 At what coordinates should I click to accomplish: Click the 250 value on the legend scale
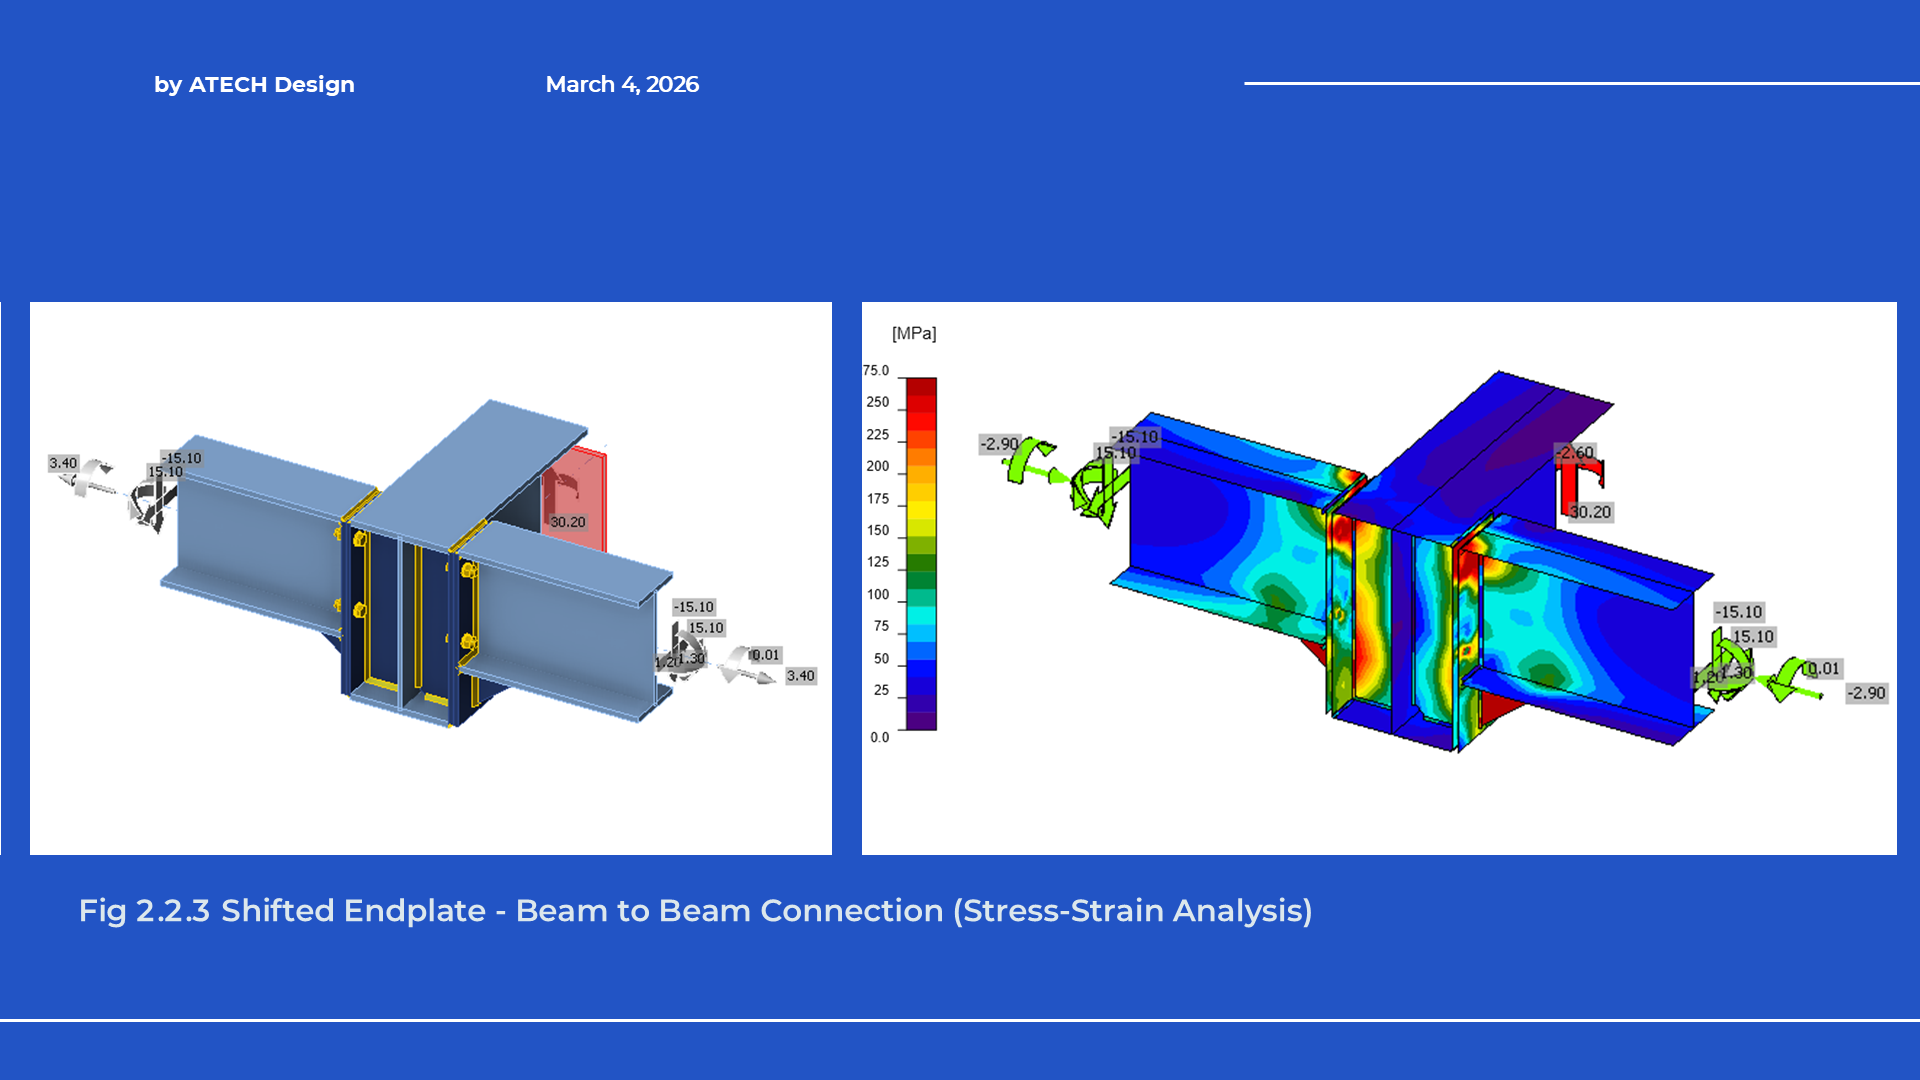pos(877,402)
